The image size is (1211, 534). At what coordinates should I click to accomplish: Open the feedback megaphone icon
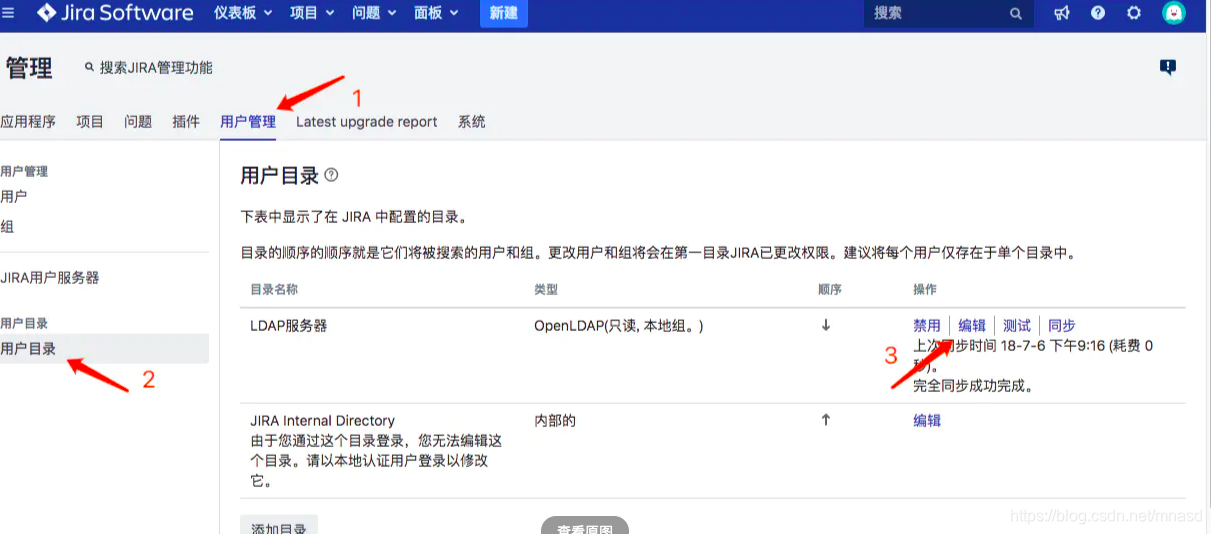[1062, 13]
